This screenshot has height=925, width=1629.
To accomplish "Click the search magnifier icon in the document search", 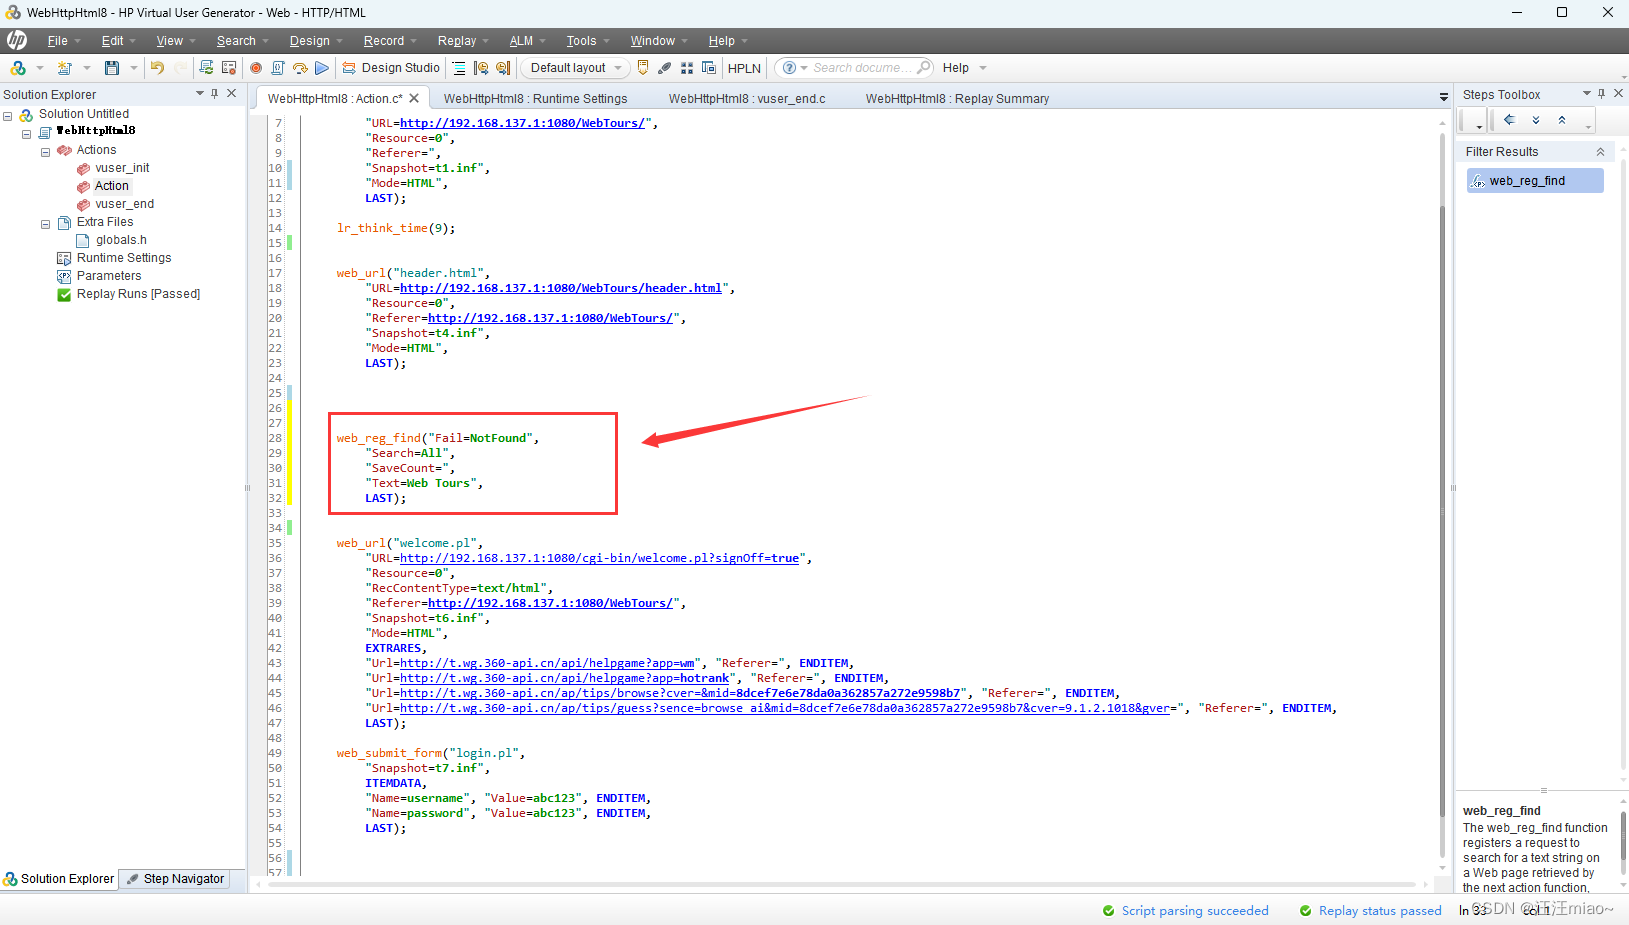I will (923, 67).
